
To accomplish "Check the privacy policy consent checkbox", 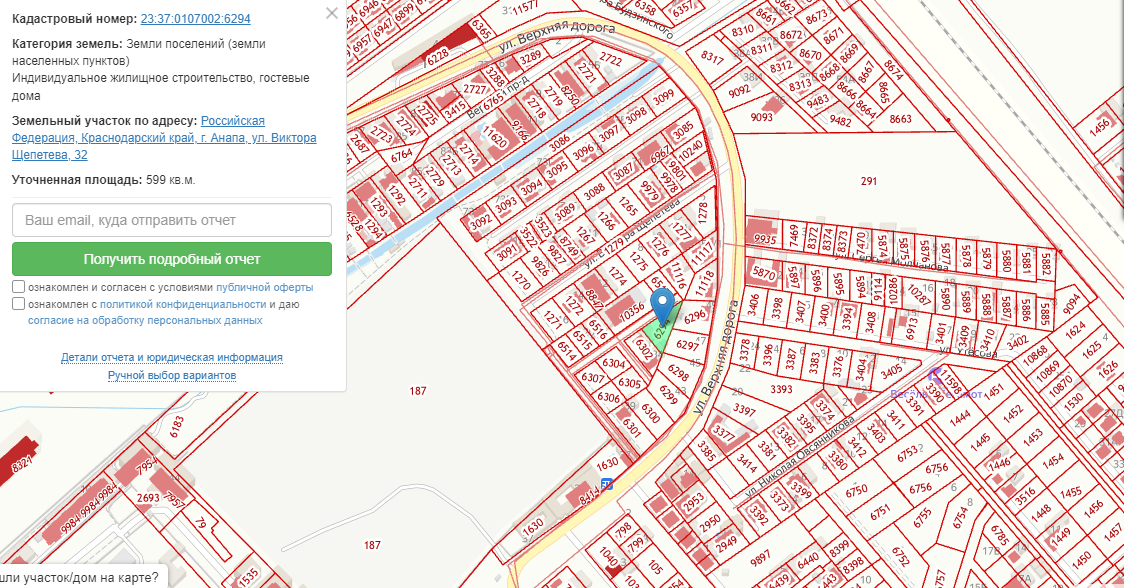I will click(19, 304).
